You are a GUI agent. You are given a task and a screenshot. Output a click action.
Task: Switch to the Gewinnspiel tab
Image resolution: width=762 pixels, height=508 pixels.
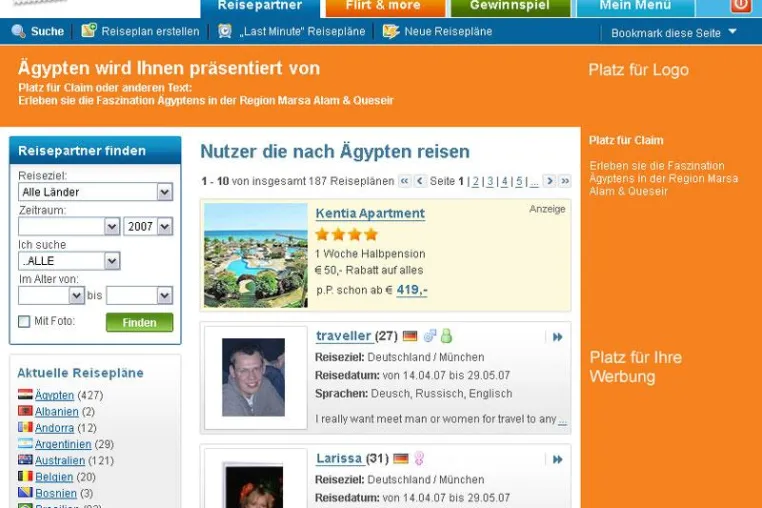coord(510,7)
